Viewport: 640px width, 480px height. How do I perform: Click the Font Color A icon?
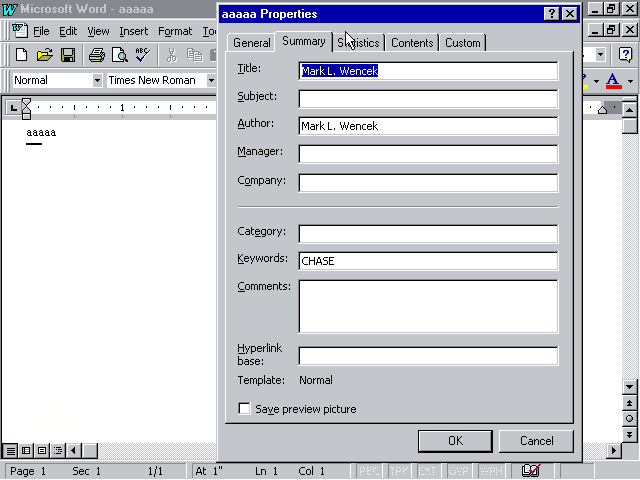click(x=613, y=80)
